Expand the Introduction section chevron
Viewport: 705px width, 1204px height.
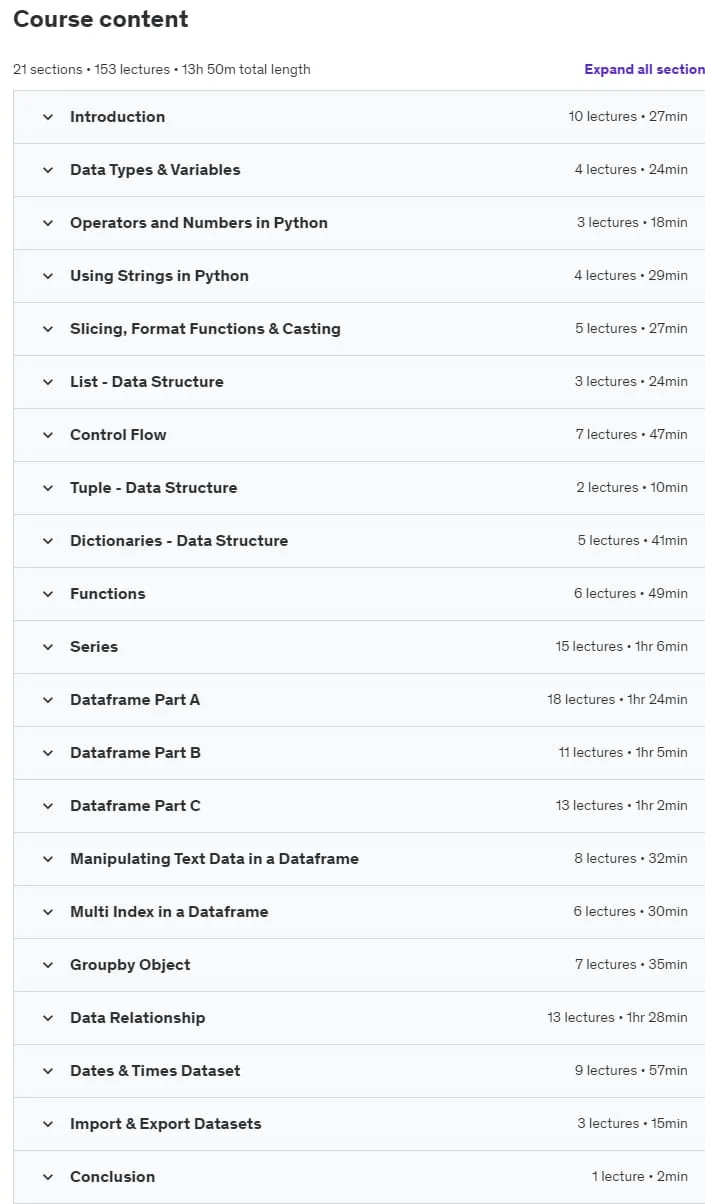[47, 117]
